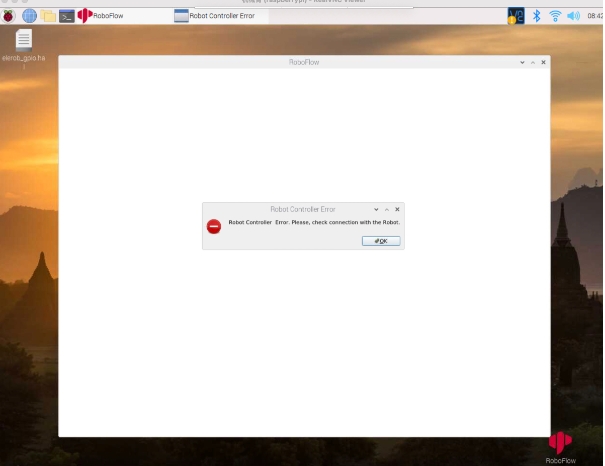Maximize the Robot Controller Error dialog
The width and height of the screenshot is (605, 466).
[387, 209]
